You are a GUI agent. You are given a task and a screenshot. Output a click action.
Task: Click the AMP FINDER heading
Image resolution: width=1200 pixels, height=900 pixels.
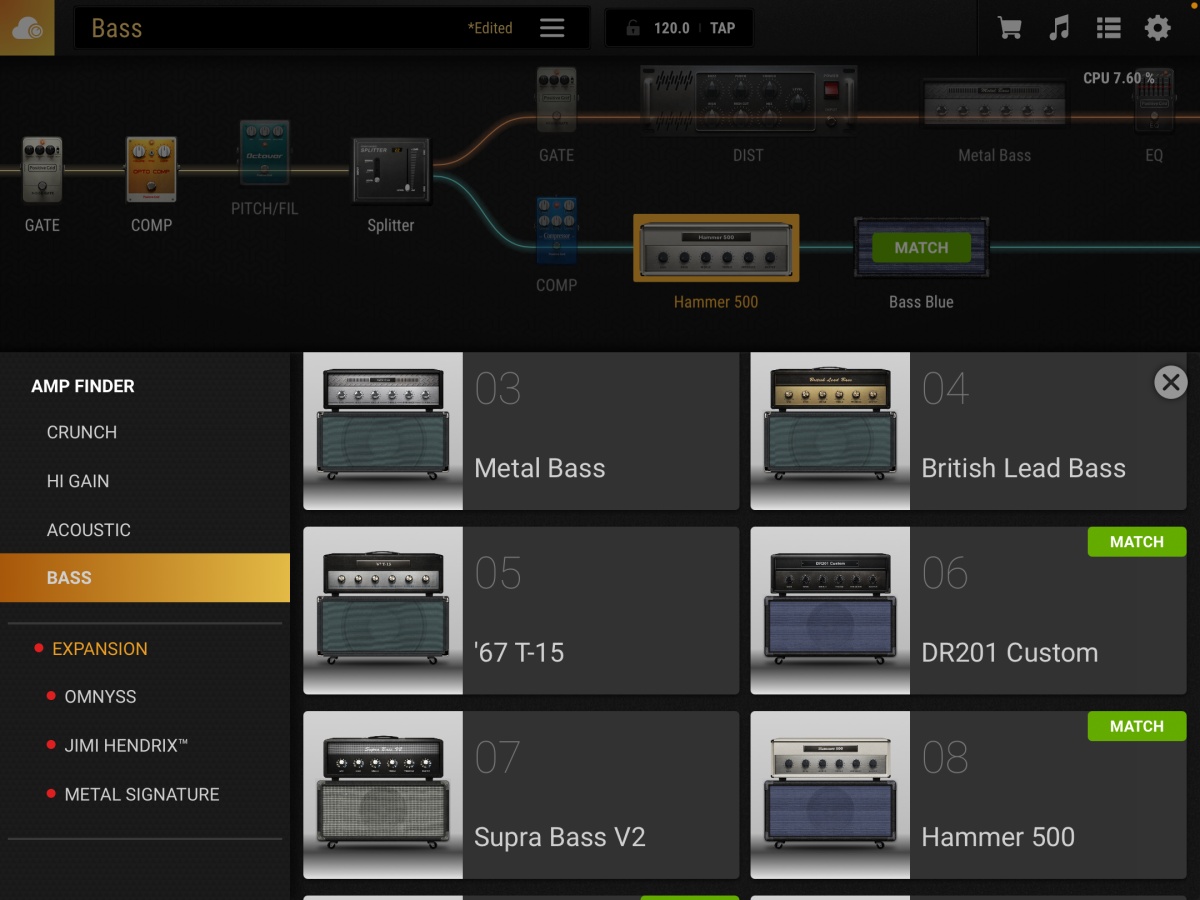[x=83, y=386]
